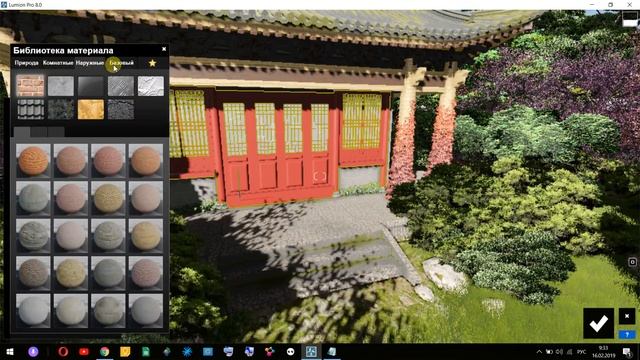Open the concrete material category
The height and width of the screenshot is (360, 640).
pyautogui.click(x=60, y=86)
